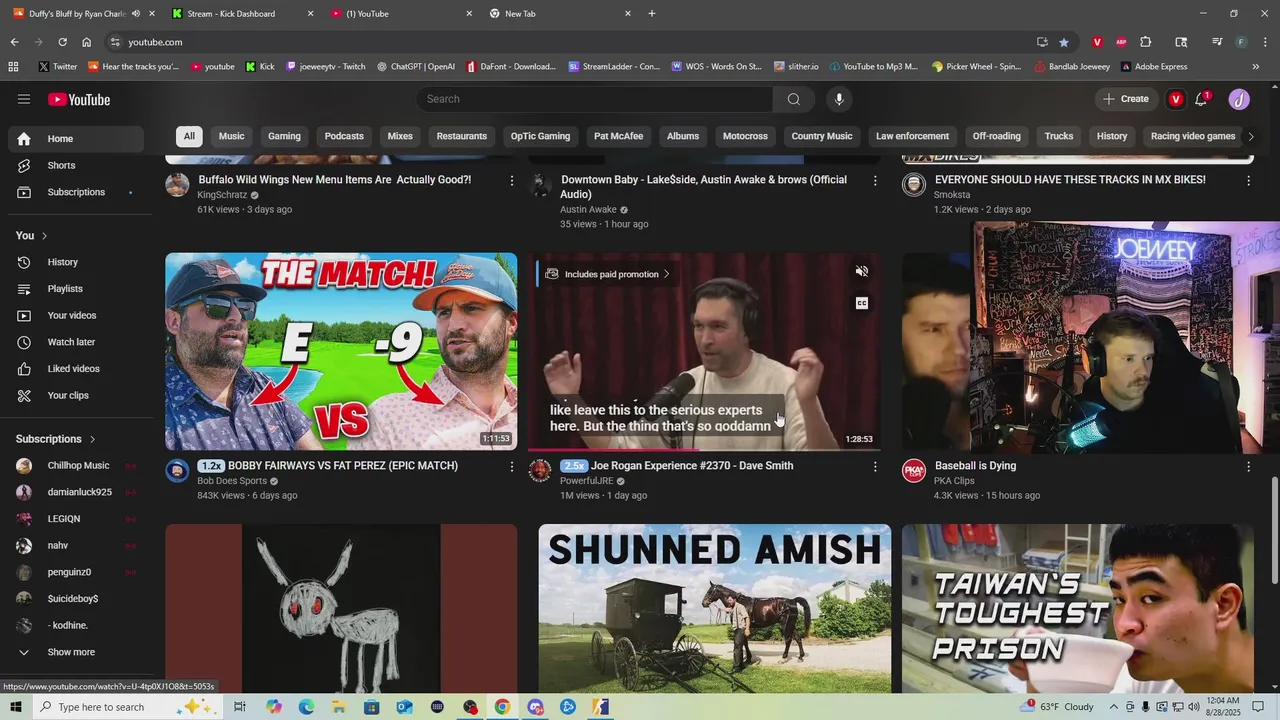This screenshot has width=1280, height=720.
Task: Open Shorts in the sidebar
Action: point(76,165)
